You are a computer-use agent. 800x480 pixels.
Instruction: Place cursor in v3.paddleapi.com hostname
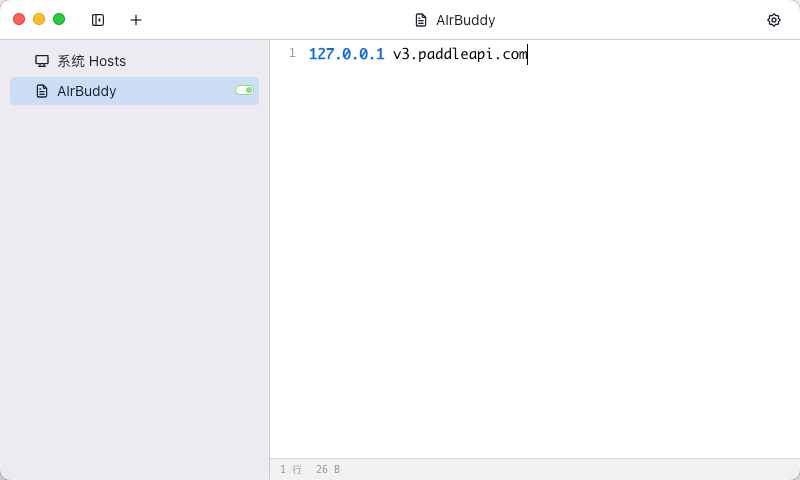coord(459,54)
